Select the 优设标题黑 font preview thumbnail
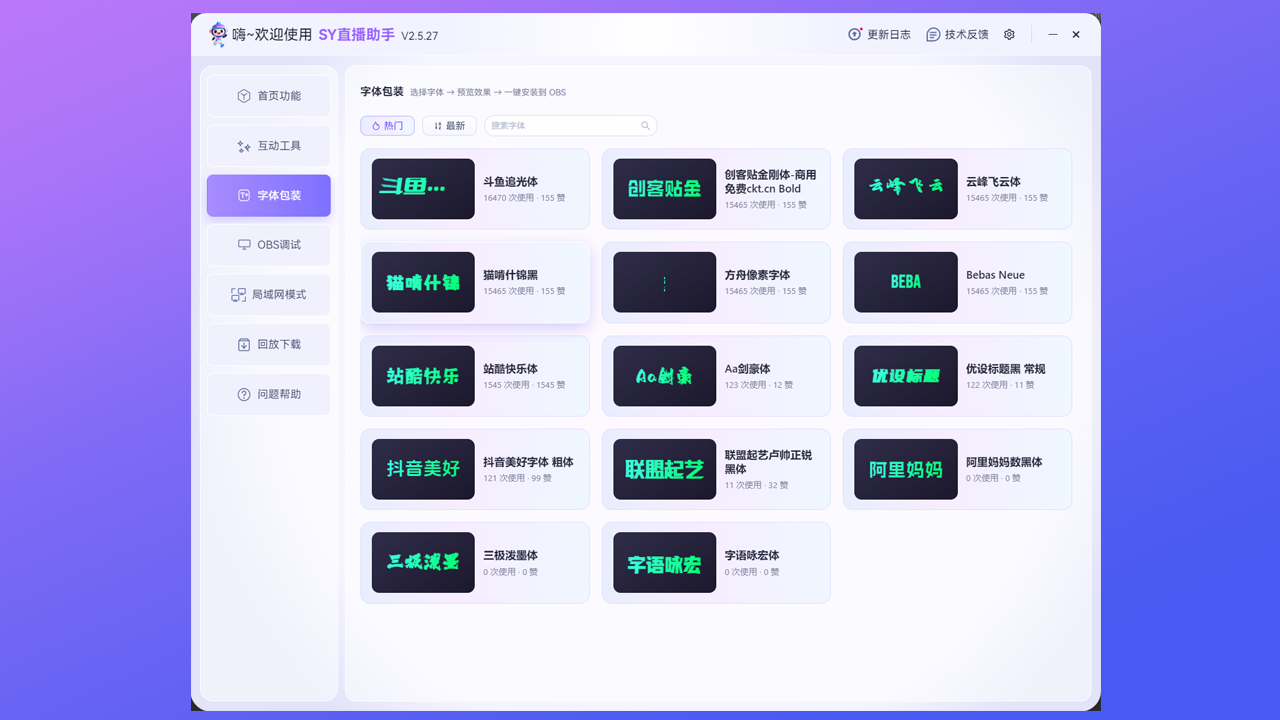Image resolution: width=1280 pixels, height=720 pixels. pyautogui.click(x=906, y=376)
